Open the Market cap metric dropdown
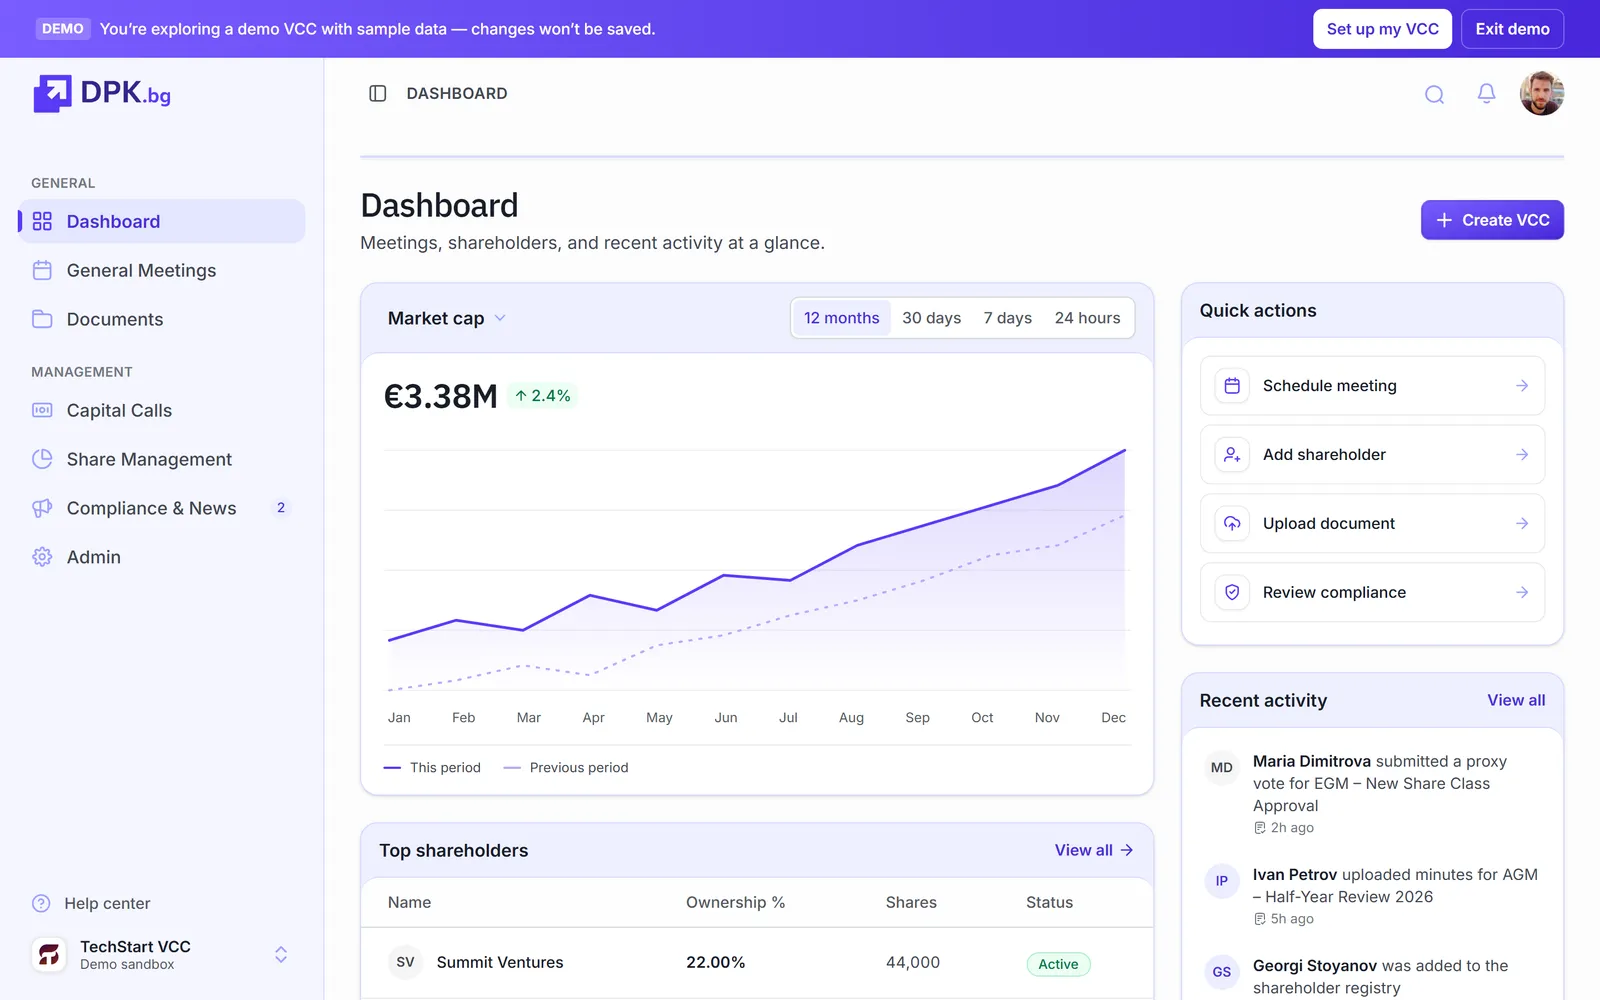Viewport: 1600px width, 1000px height. pyautogui.click(x=447, y=318)
